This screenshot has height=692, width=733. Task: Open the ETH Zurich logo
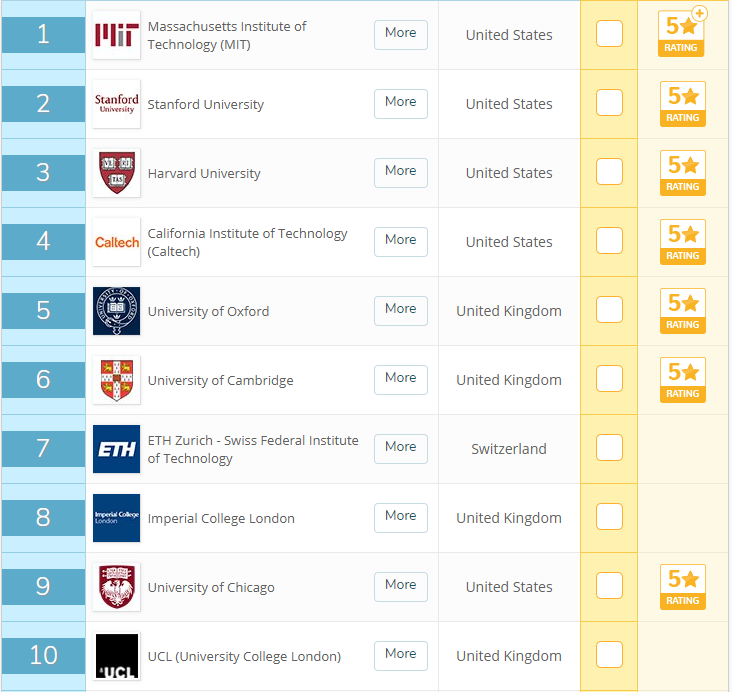click(116, 449)
